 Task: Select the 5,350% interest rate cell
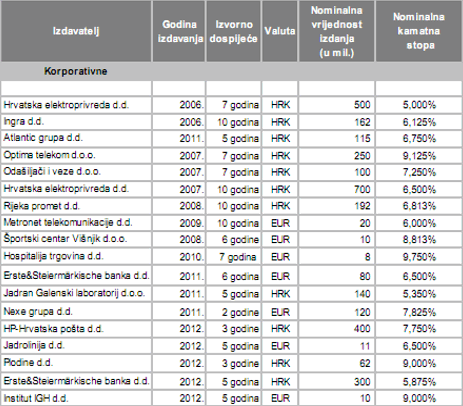(419, 294)
